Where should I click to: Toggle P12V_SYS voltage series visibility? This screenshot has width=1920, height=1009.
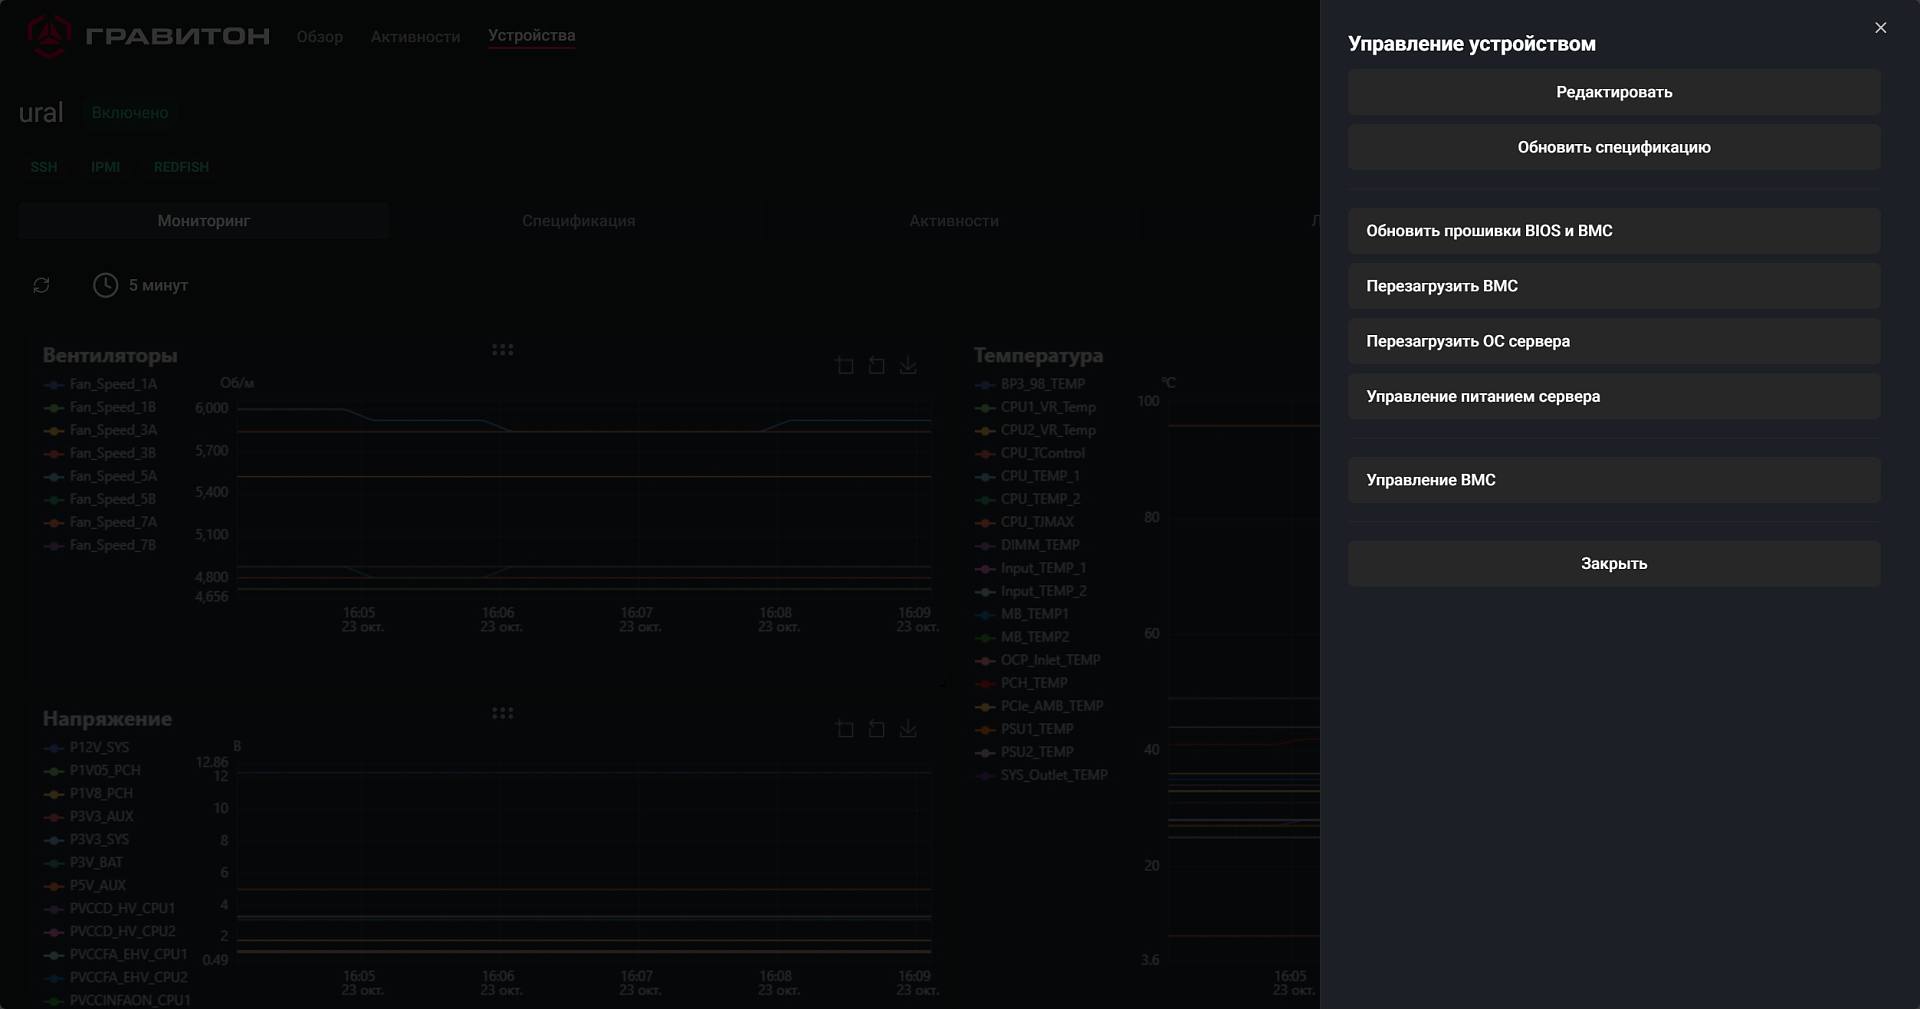pos(99,747)
